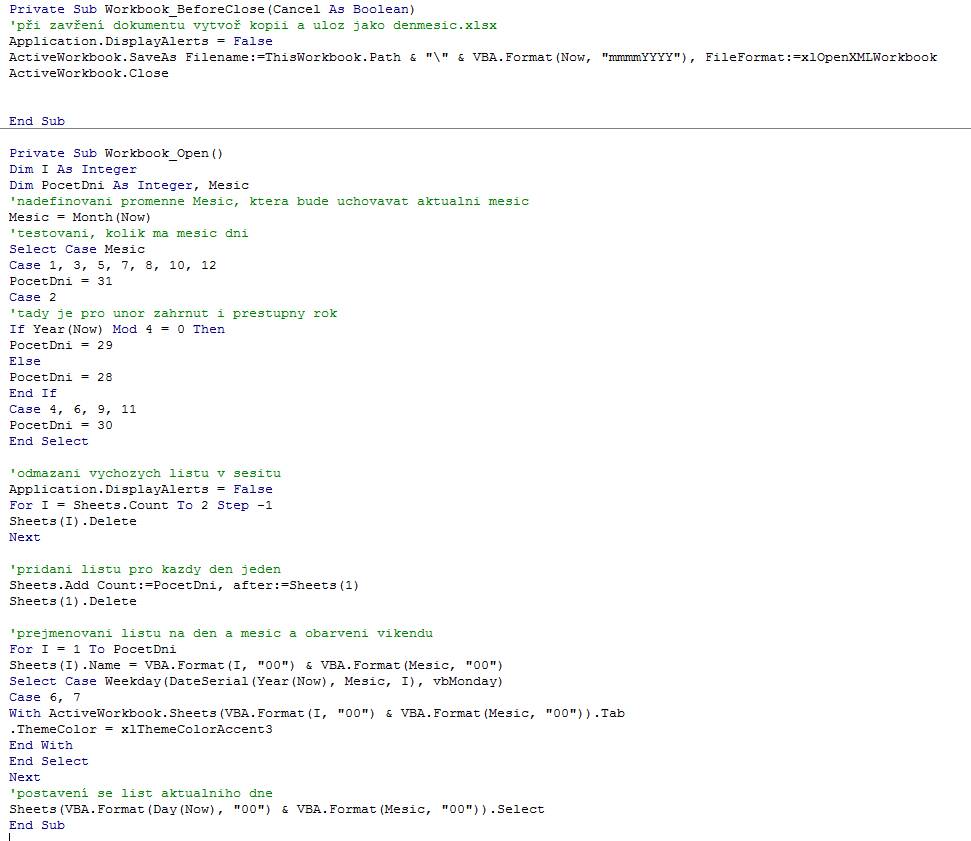
Task: Click the 'ActiveWorkbook.SaveAs Filename' line
Action: click(x=473, y=57)
